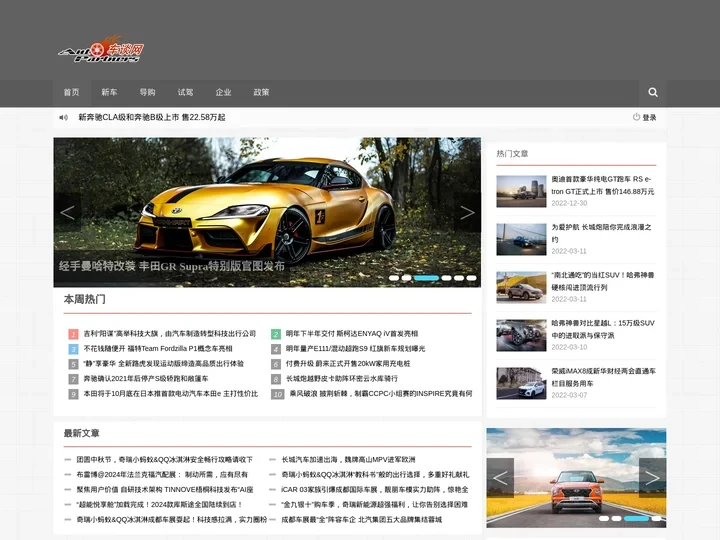Open article 4 红旗新车规划曝光
This screenshot has height=540, width=720.
[355, 349]
